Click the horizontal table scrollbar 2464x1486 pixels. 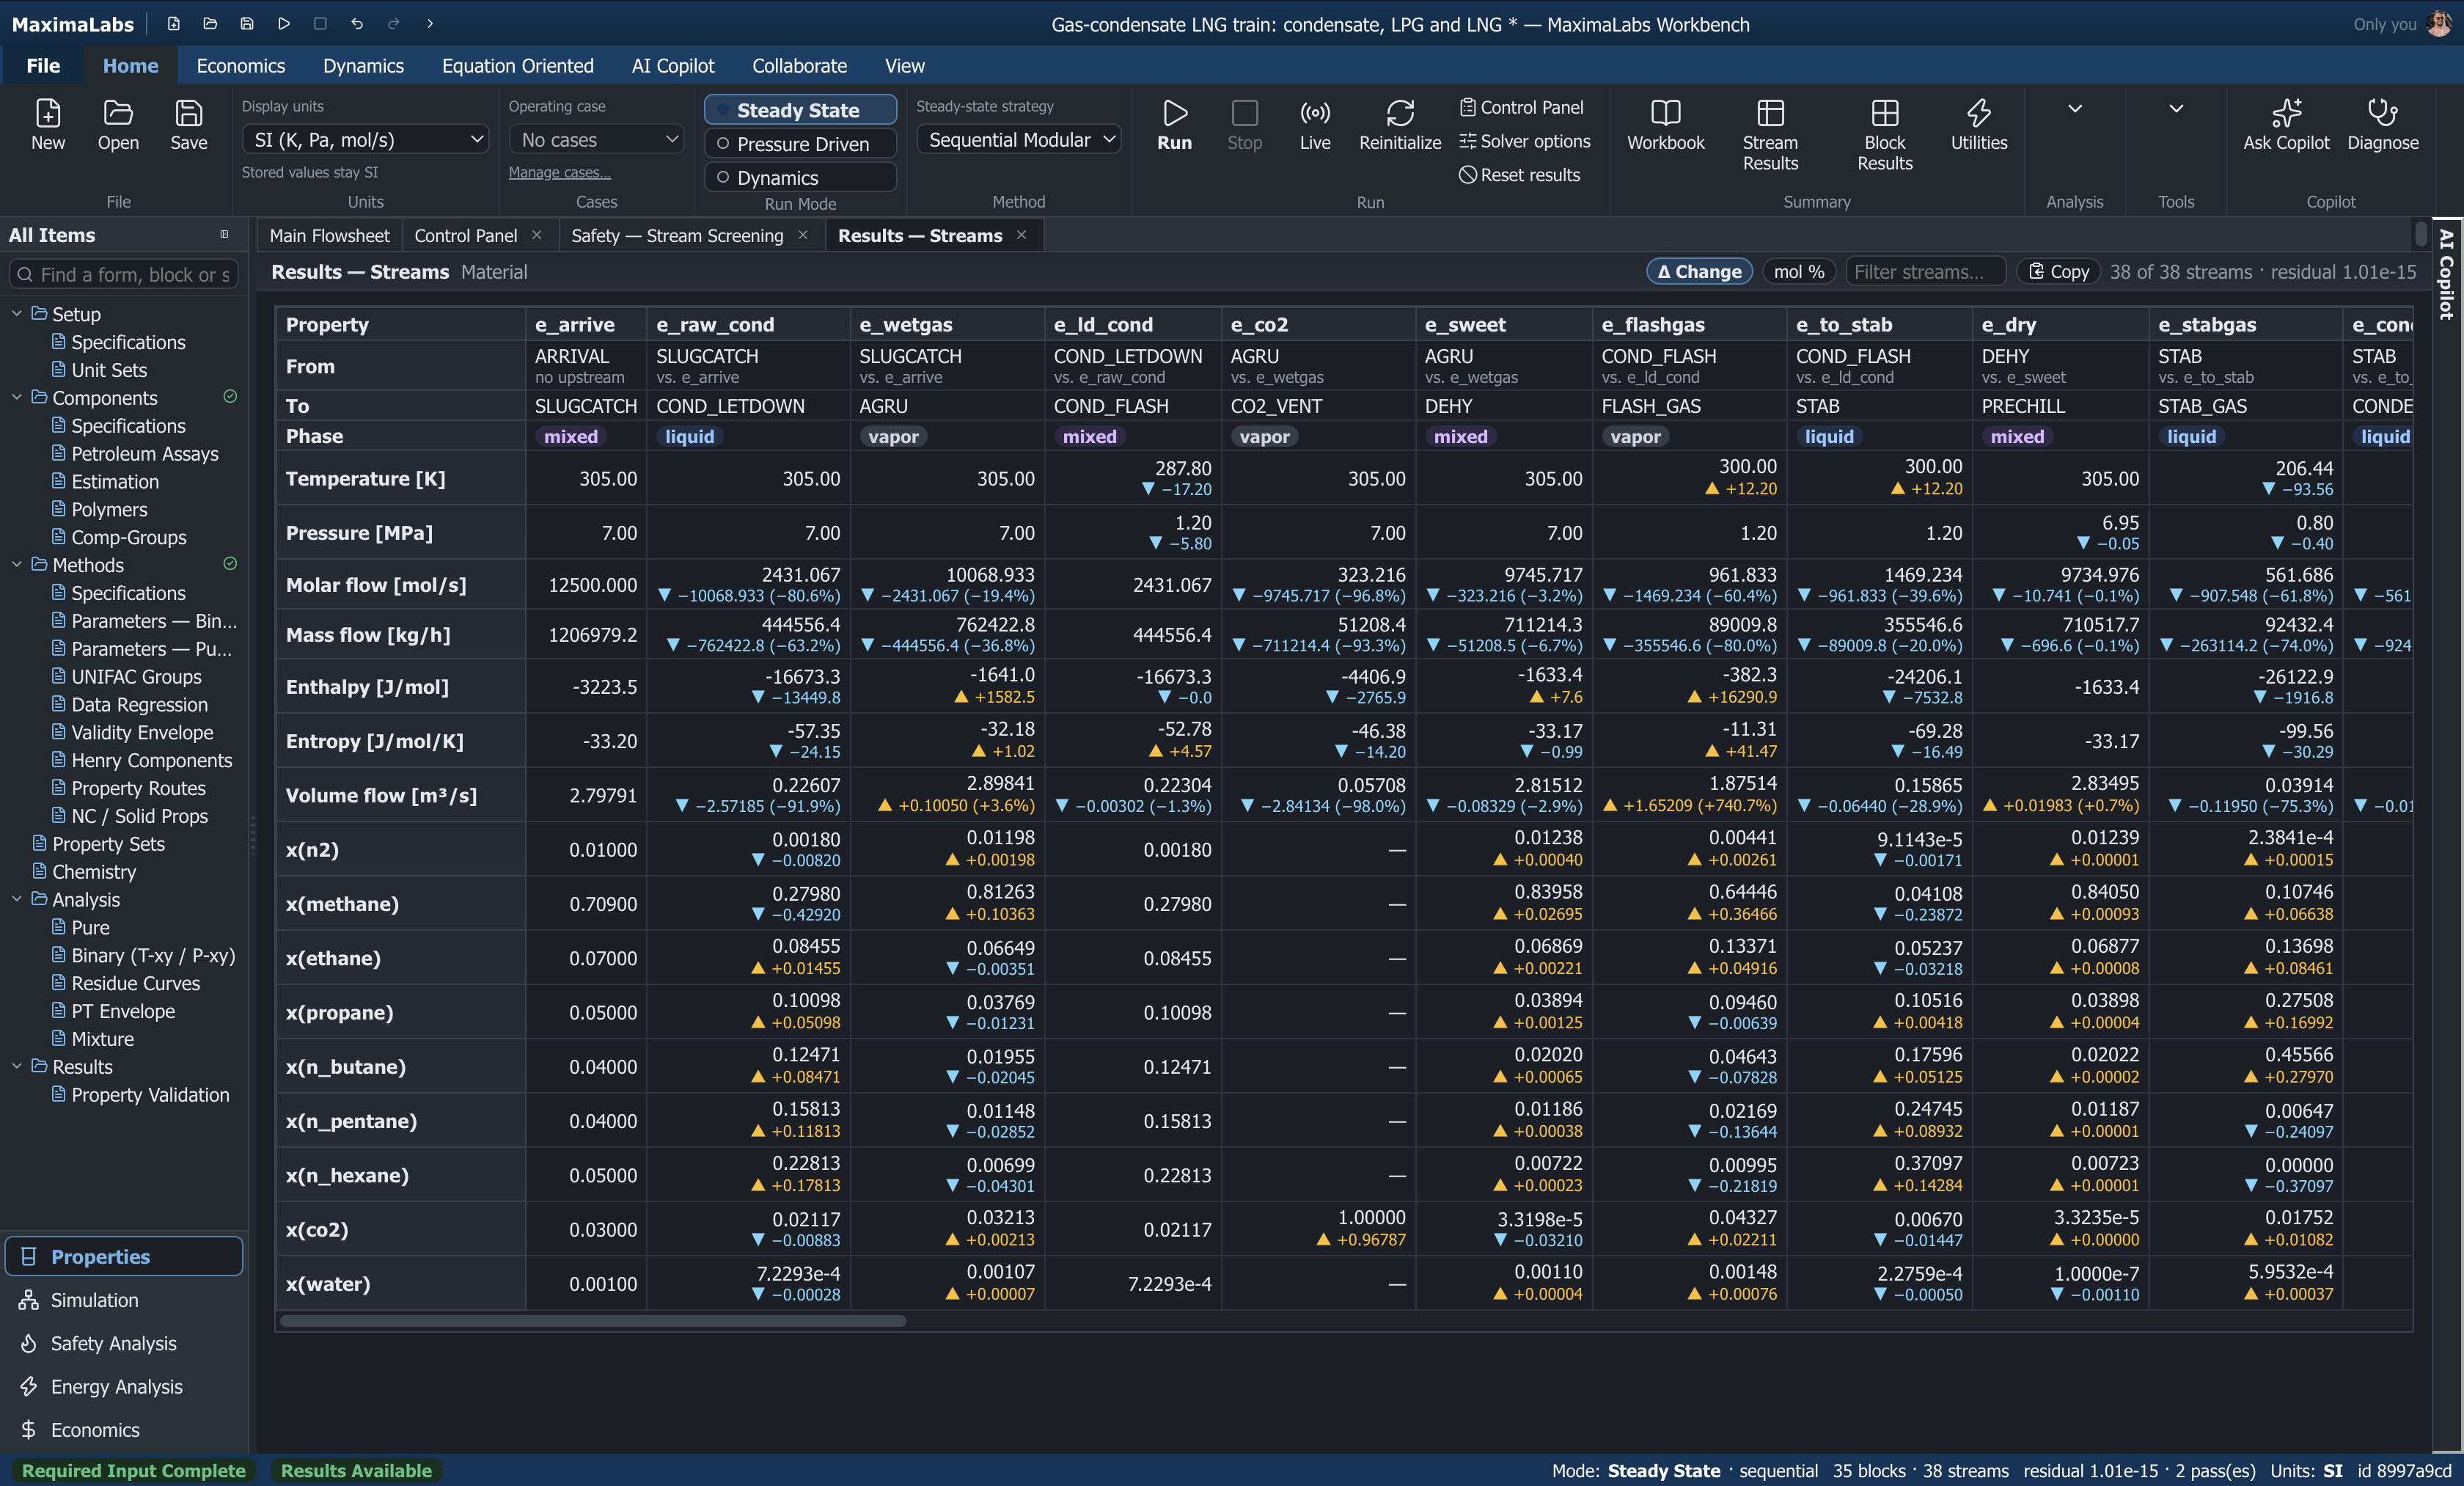pos(593,1321)
